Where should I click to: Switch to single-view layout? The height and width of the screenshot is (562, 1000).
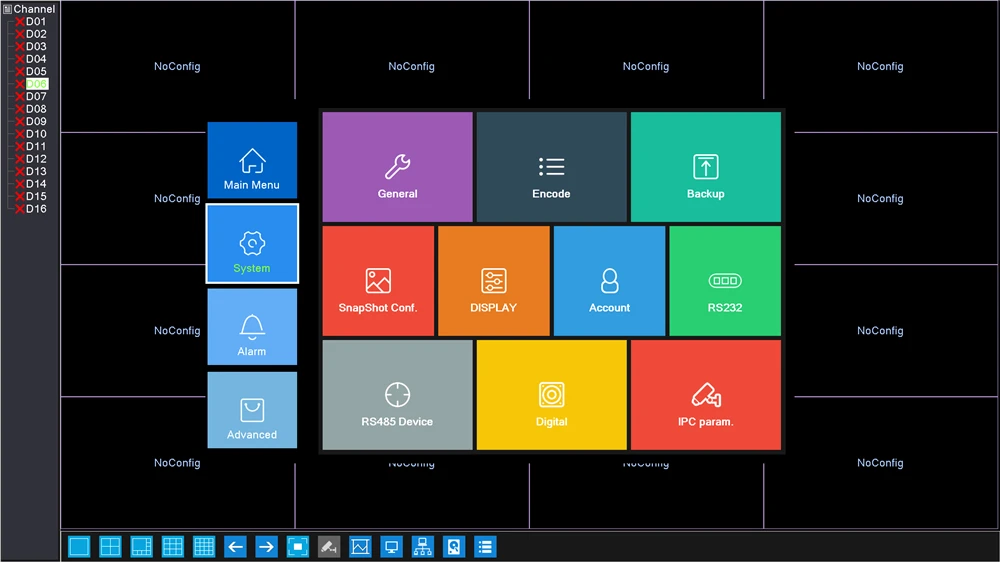click(x=79, y=547)
